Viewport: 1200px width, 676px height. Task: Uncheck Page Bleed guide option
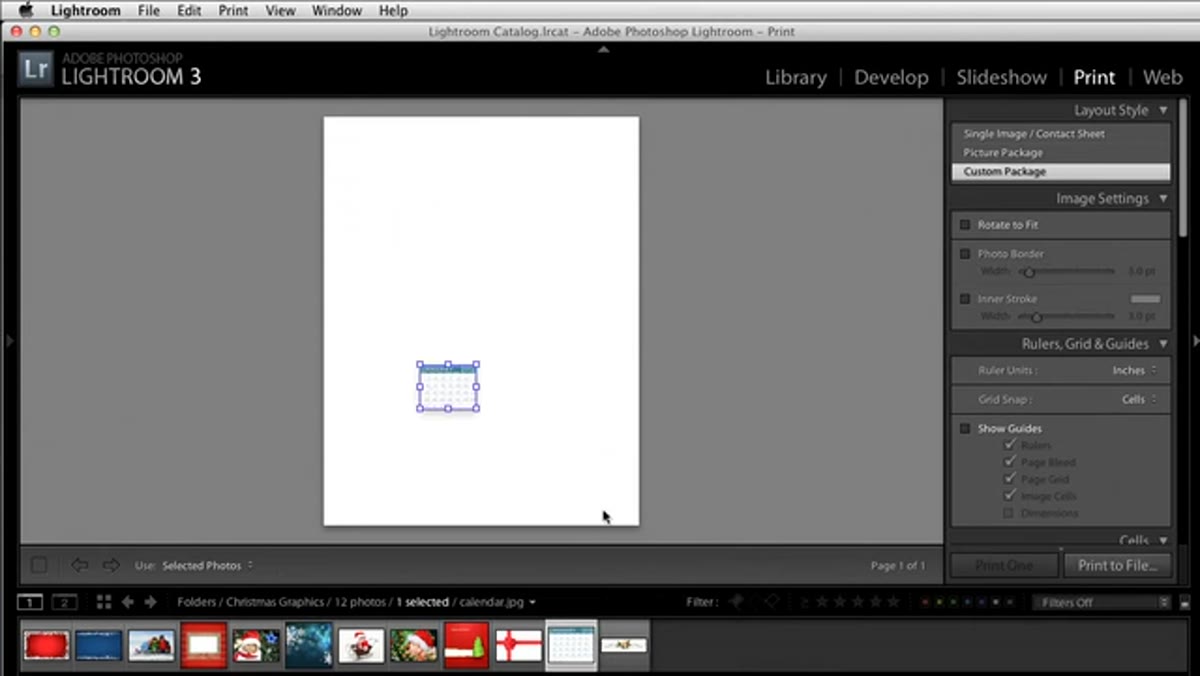(x=1009, y=462)
